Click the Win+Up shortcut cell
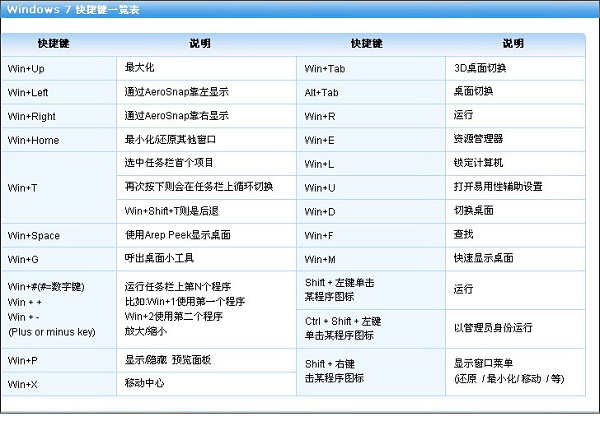Viewport: 600px width, 421px height. tap(27, 68)
